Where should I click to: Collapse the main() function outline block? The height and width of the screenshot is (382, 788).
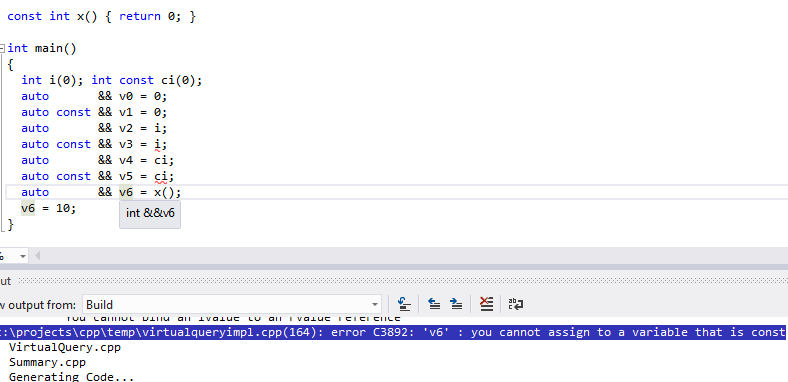3,49
